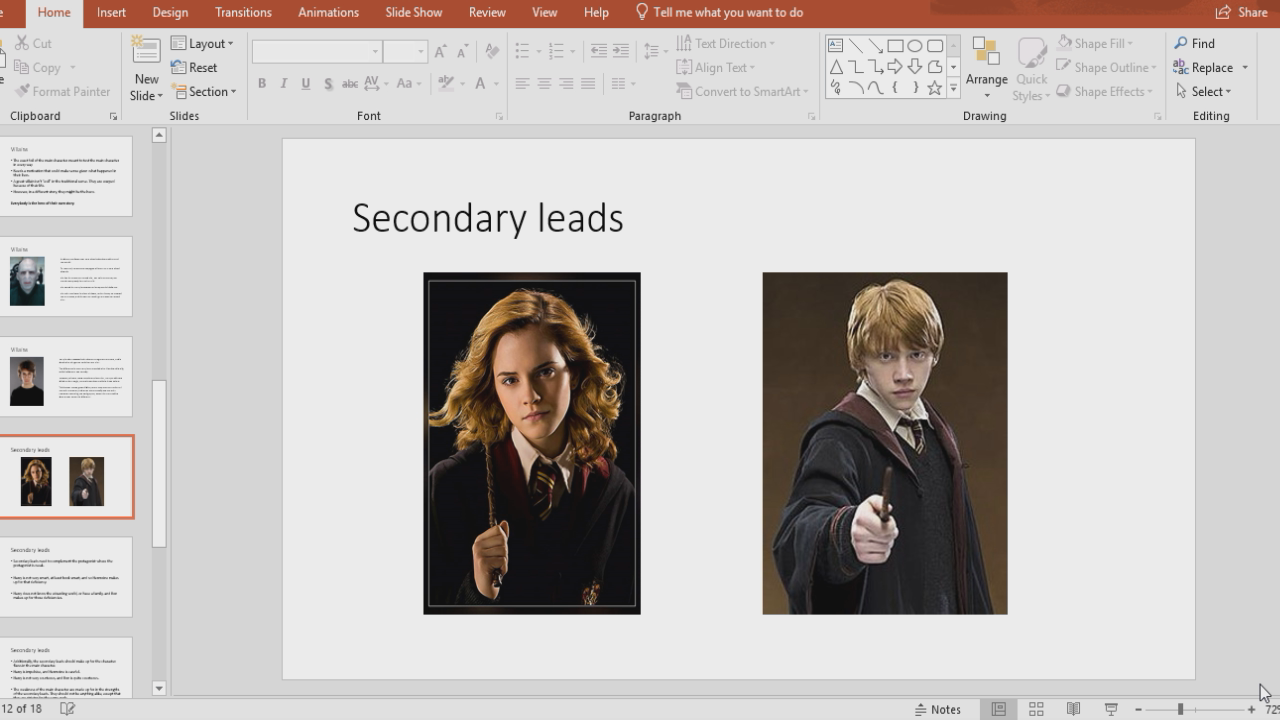
Task: Open the font size dropdown
Action: tap(421, 50)
